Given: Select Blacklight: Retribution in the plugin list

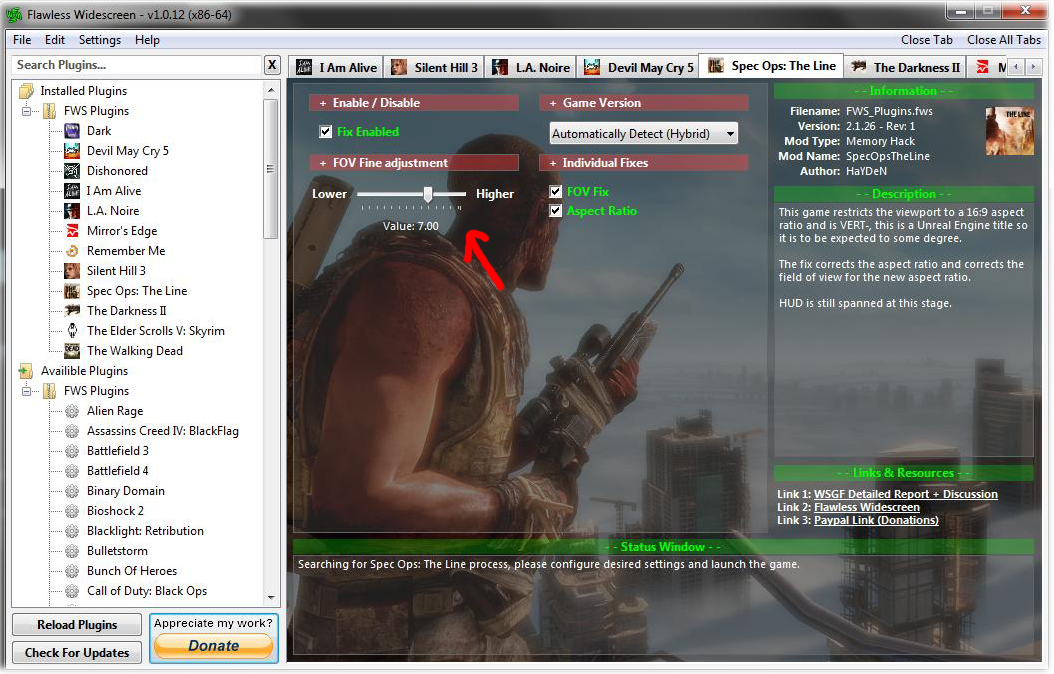Looking at the screenshot, I should [x=145, y=531].
